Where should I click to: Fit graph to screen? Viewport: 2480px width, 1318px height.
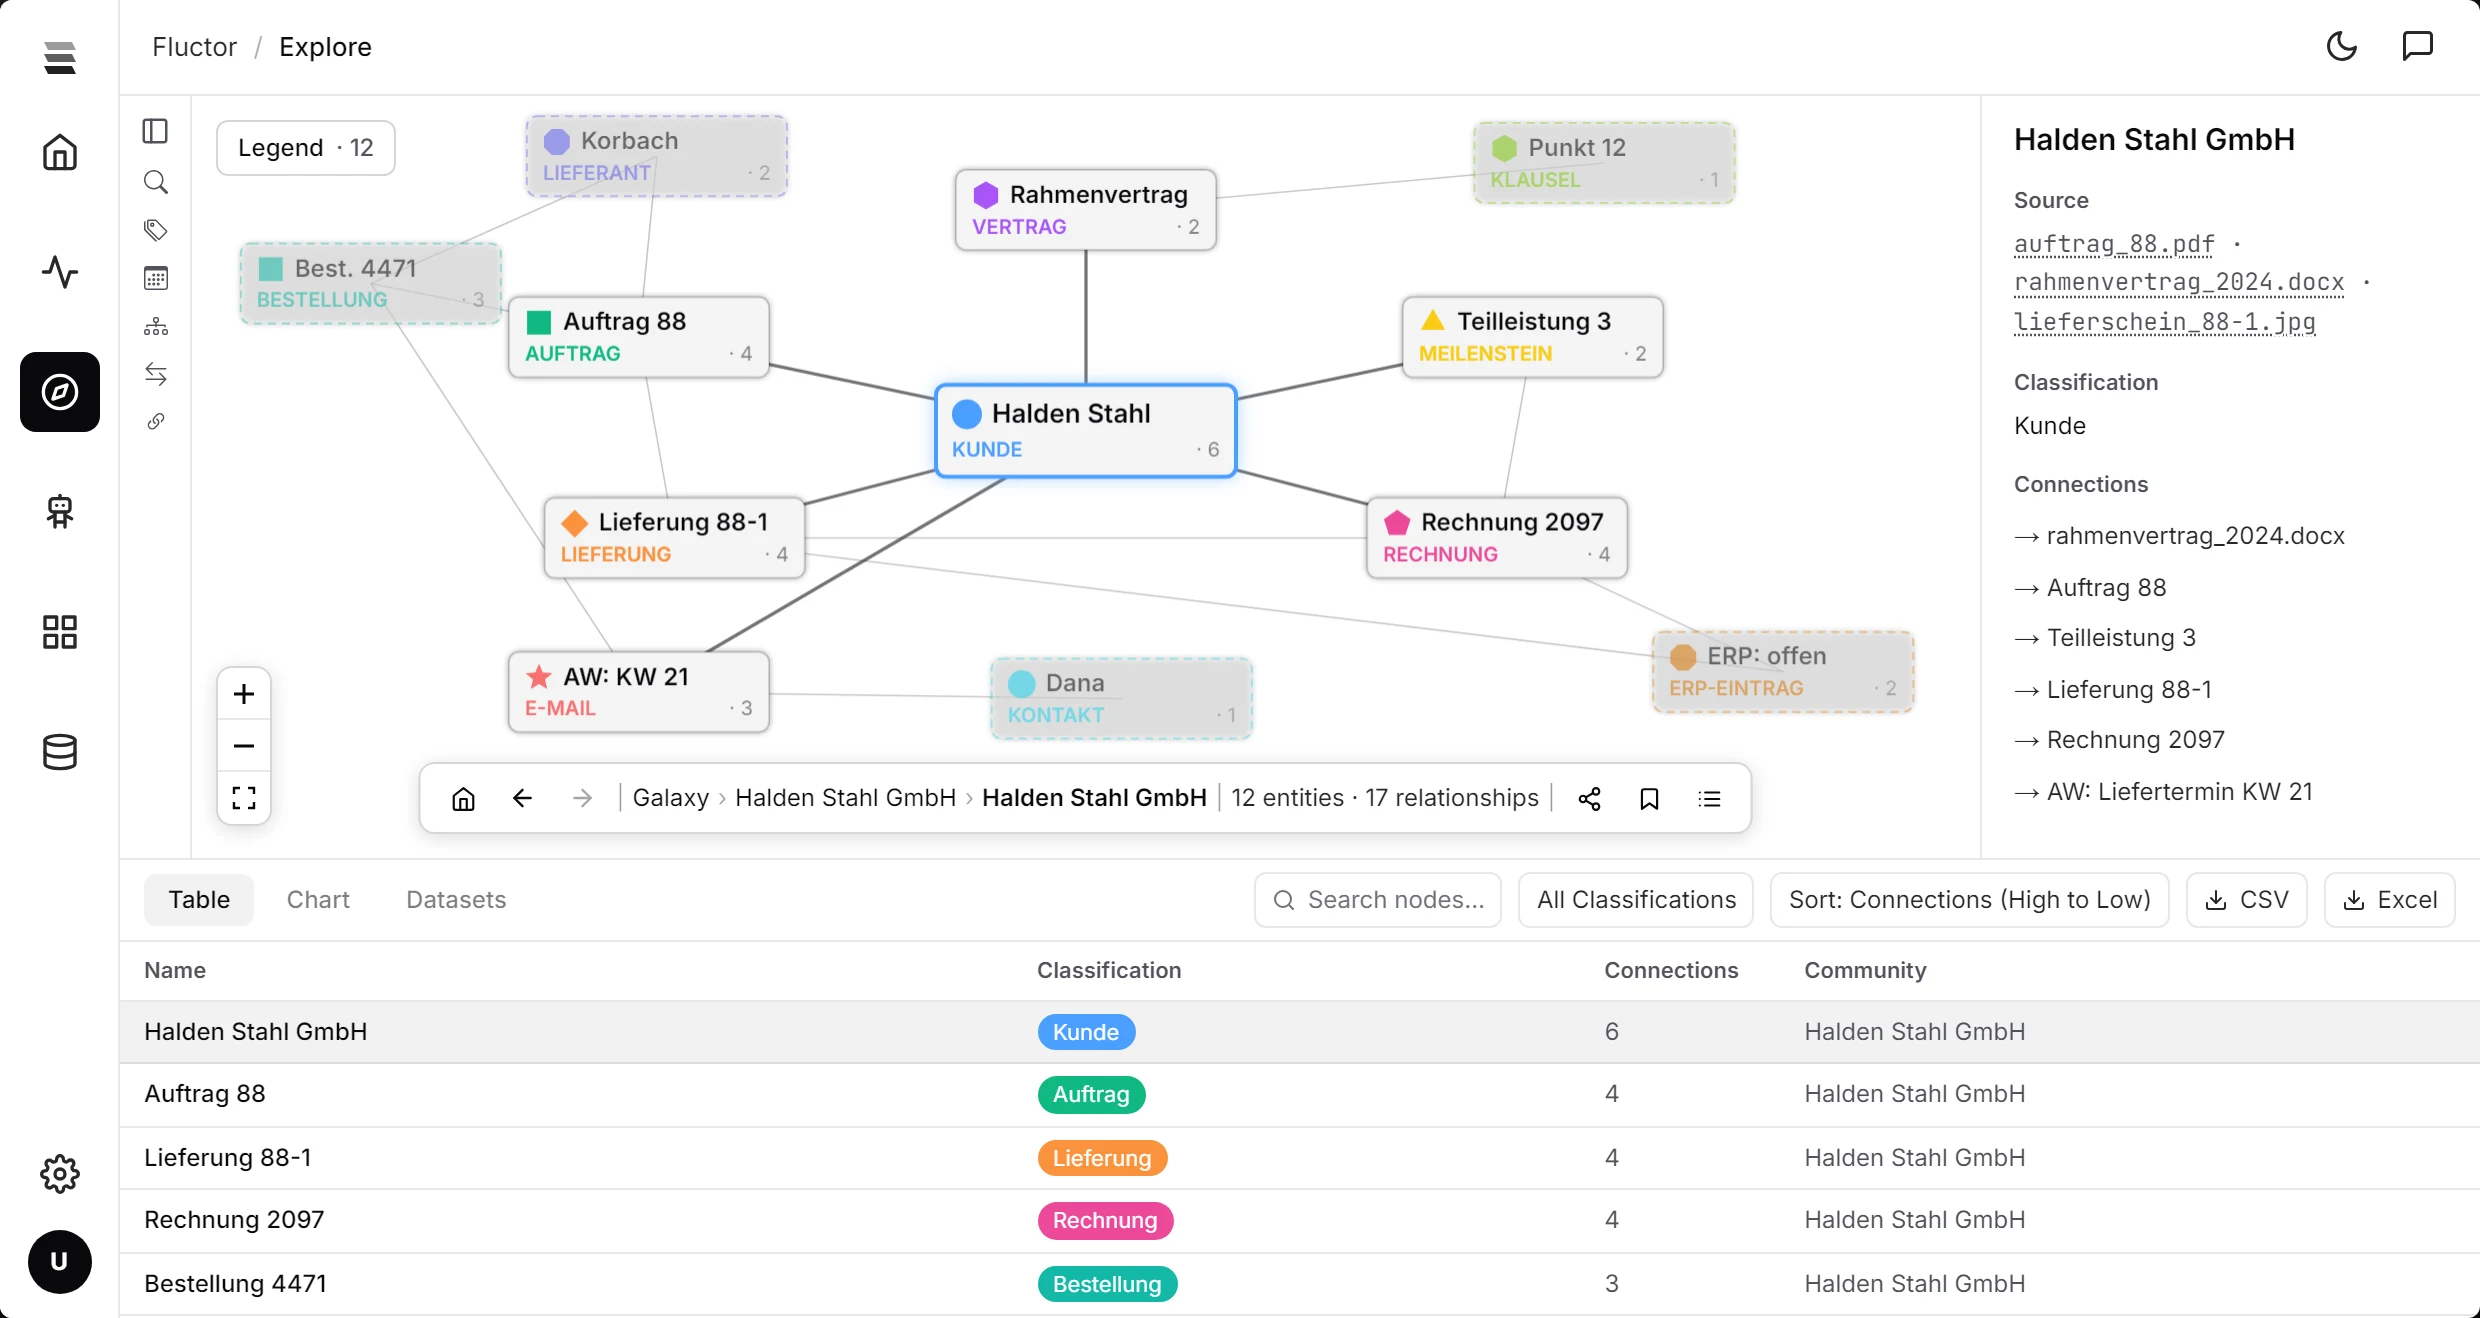244,798
